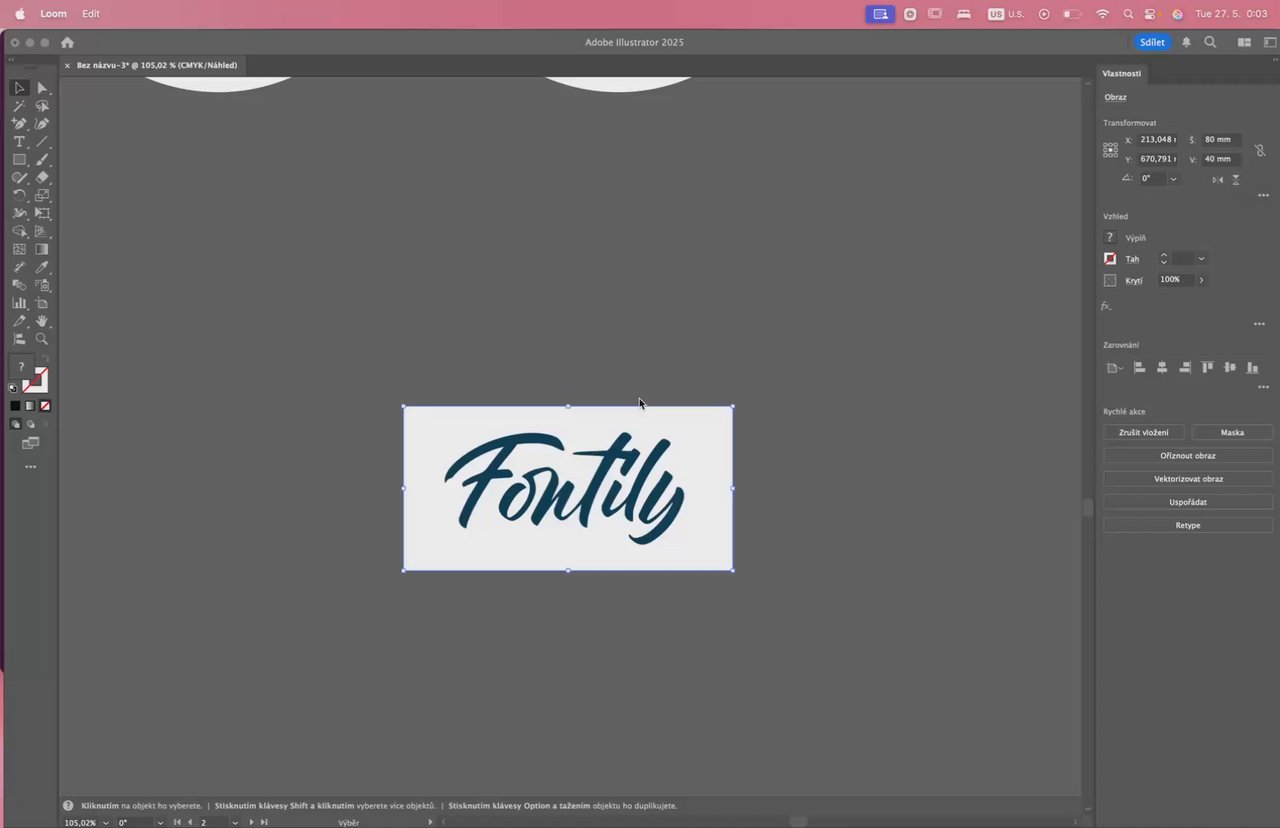Open the search icon in Illustrator header
Image resolution: width=1280 pixels, height=828 pixels.
click(1210, 42)
